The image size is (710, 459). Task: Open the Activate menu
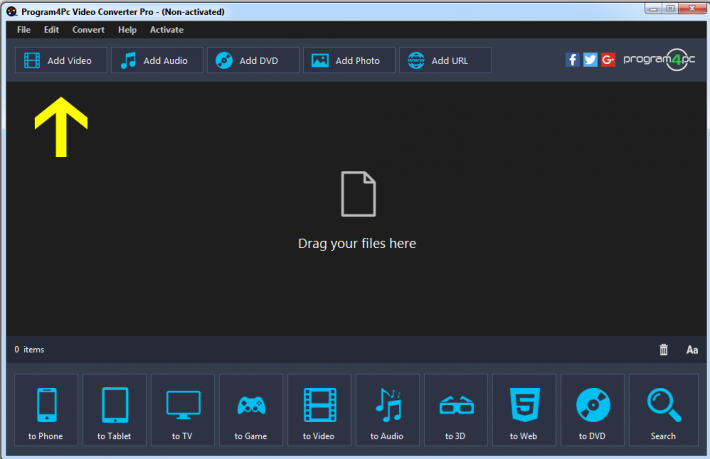pyautogui.click(x=167, y=30)
